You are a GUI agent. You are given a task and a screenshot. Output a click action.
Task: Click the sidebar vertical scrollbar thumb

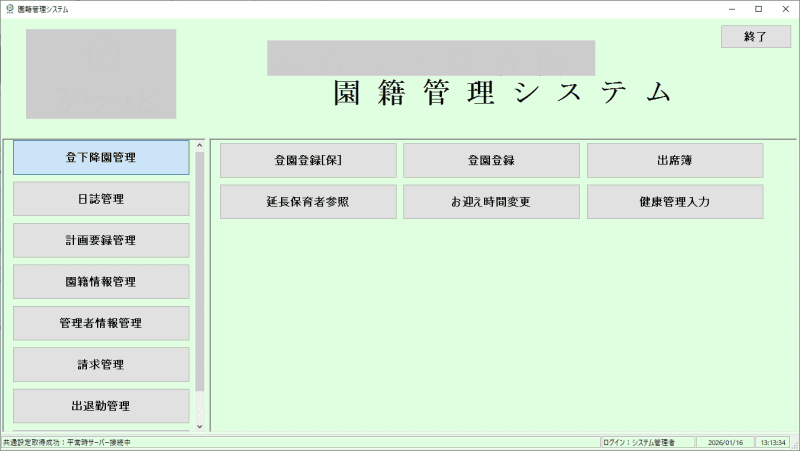coord(199,270)
